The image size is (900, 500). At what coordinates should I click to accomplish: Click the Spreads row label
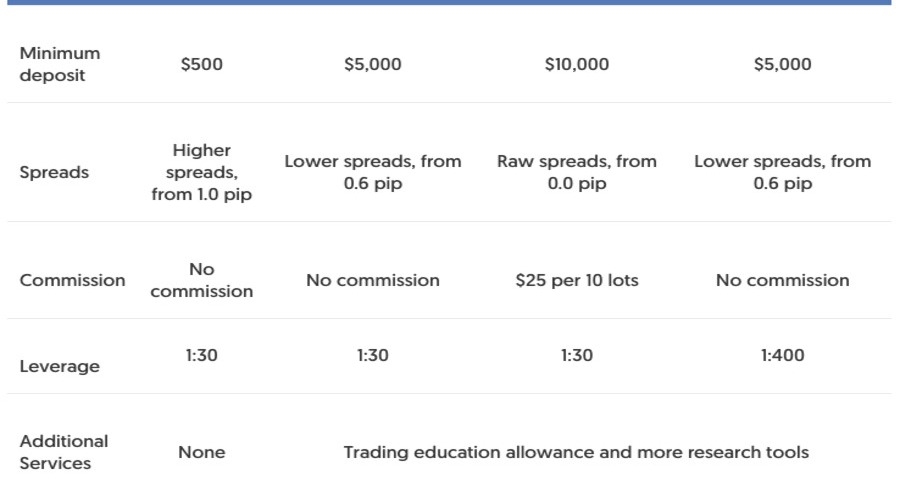coord(54,172)
